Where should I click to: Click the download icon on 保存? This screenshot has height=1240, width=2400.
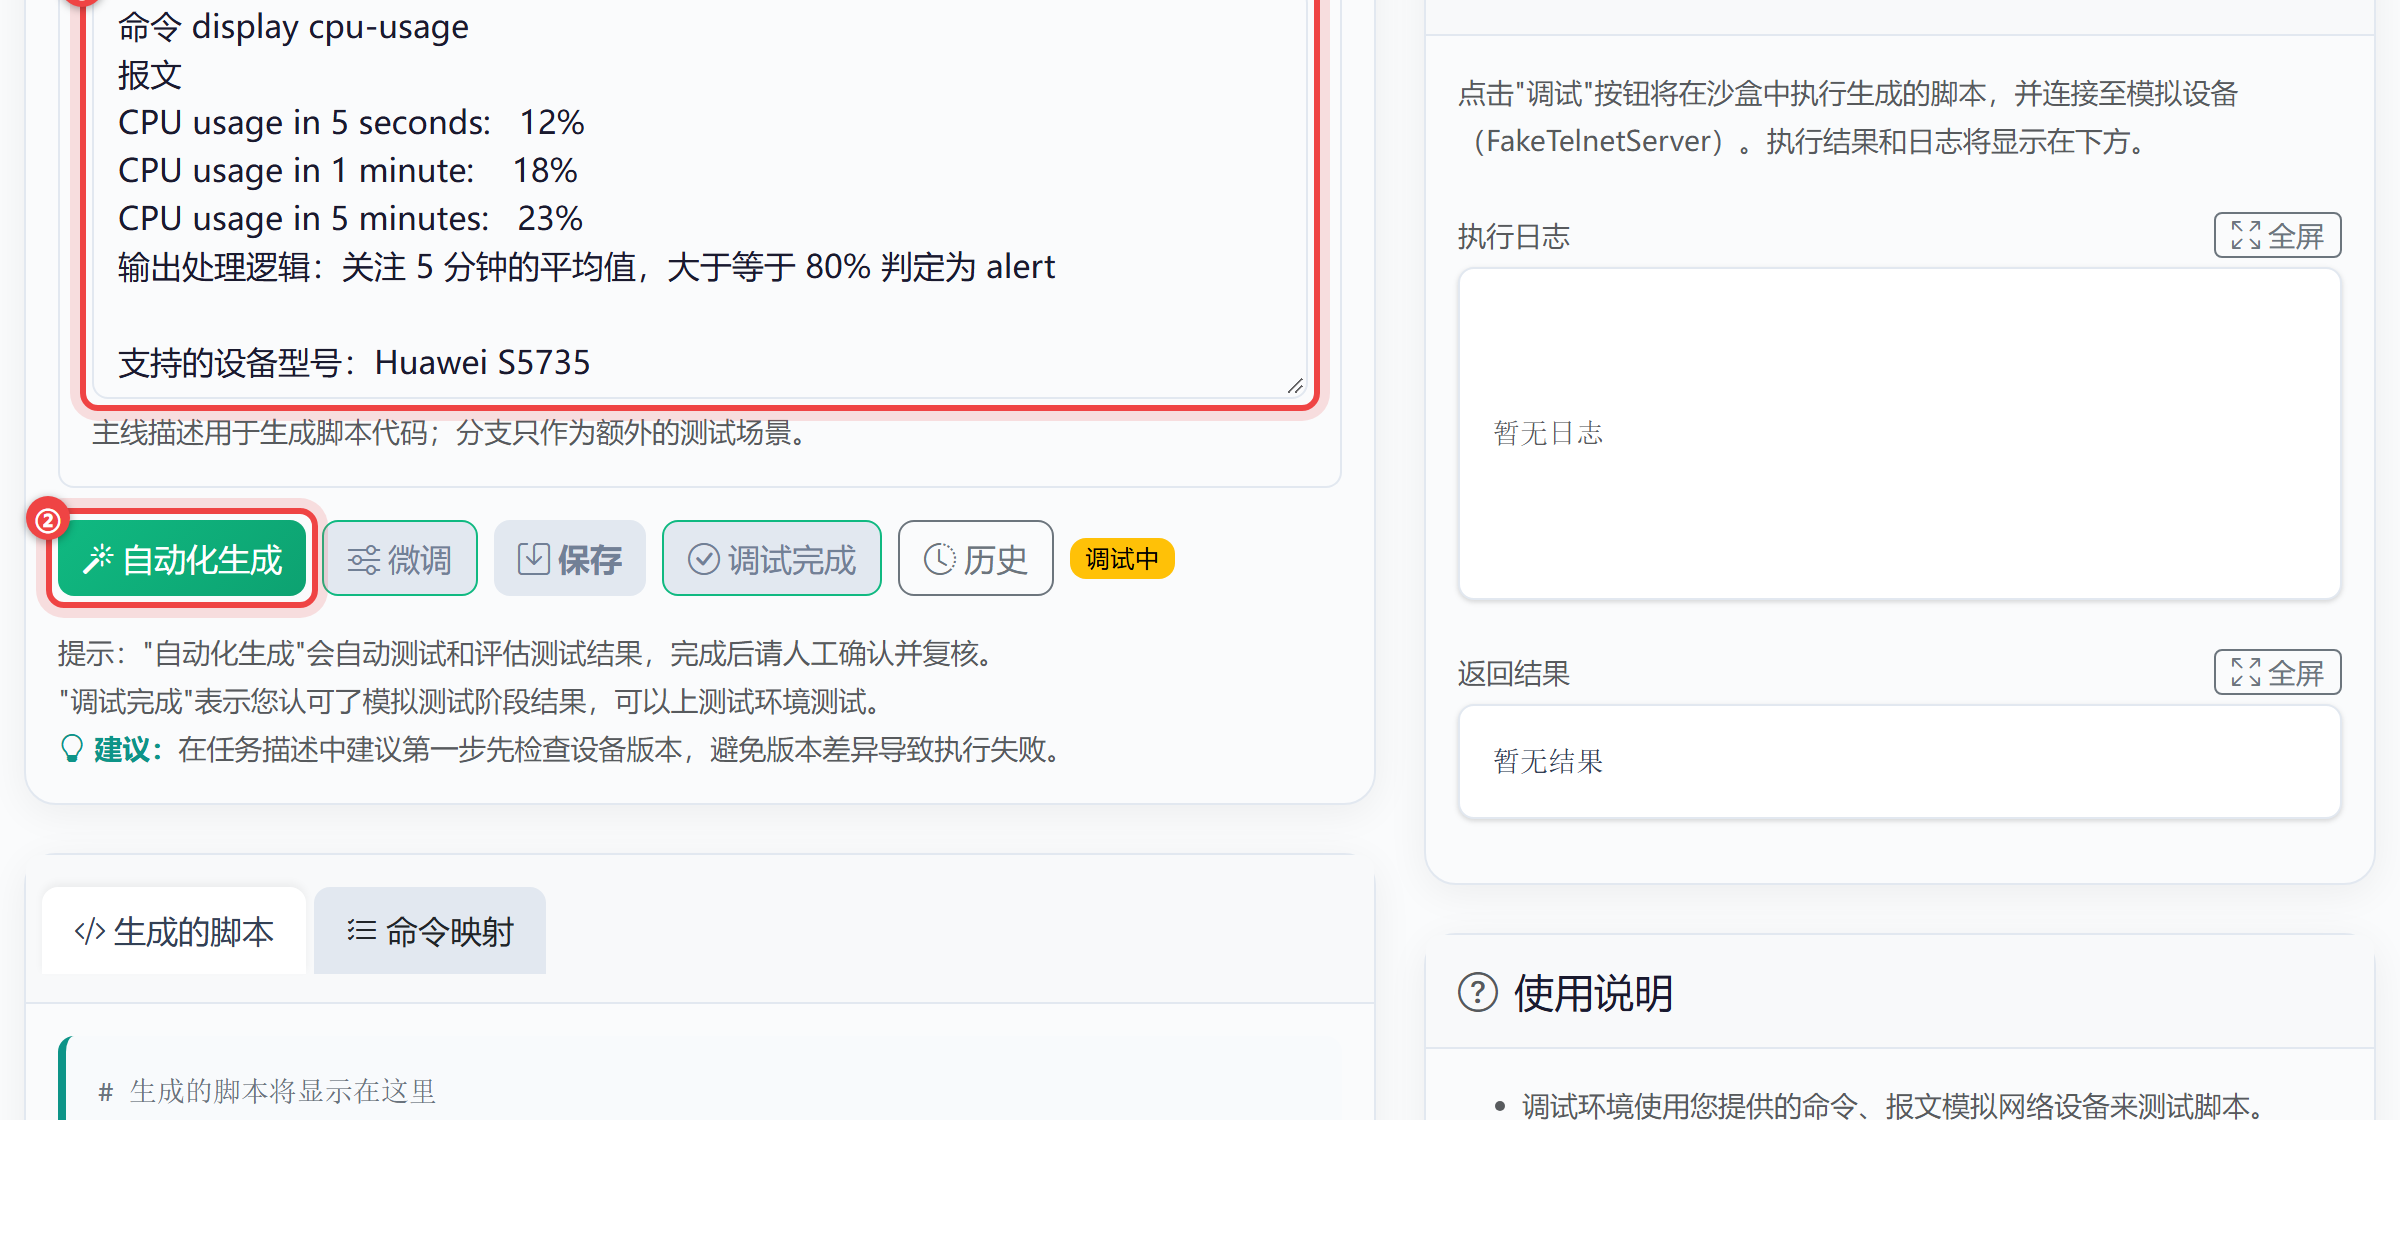click(x=534, y=559)
